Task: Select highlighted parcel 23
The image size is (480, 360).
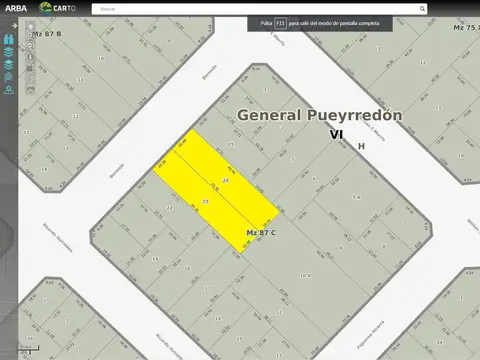Action: pos(205,201)
